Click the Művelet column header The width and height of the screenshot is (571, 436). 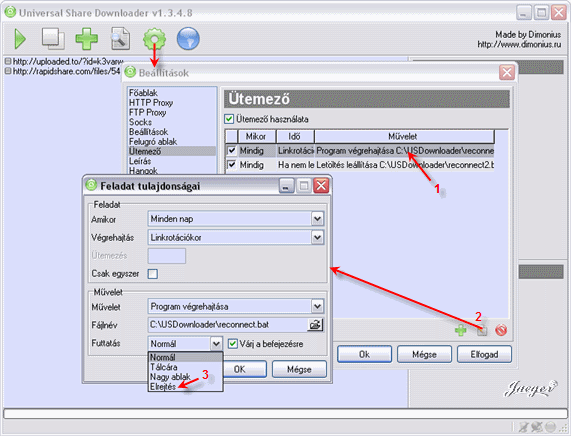(x=403, y=137)
